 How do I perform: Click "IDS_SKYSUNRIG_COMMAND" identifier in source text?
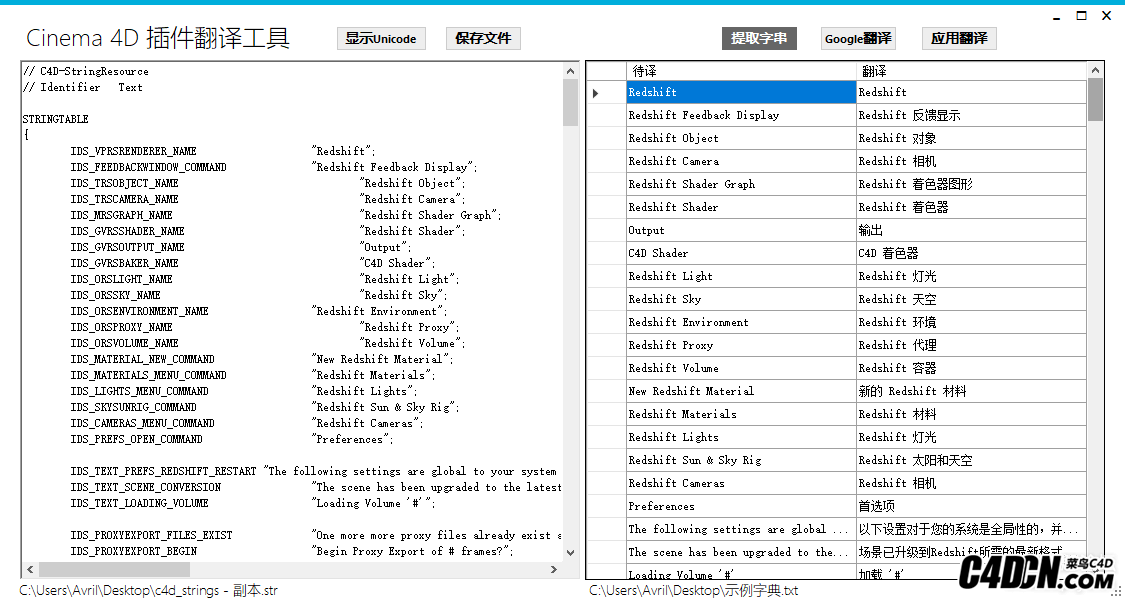[x=133, y=407]
